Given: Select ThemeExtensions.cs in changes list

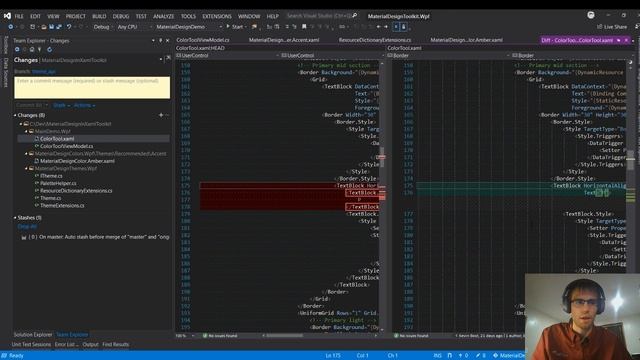Looking at the screenshot, I should point(62,205).
